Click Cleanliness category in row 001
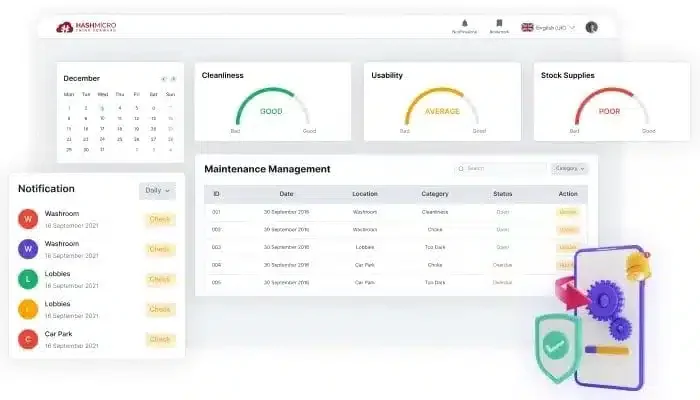 (x=435, y=212)
